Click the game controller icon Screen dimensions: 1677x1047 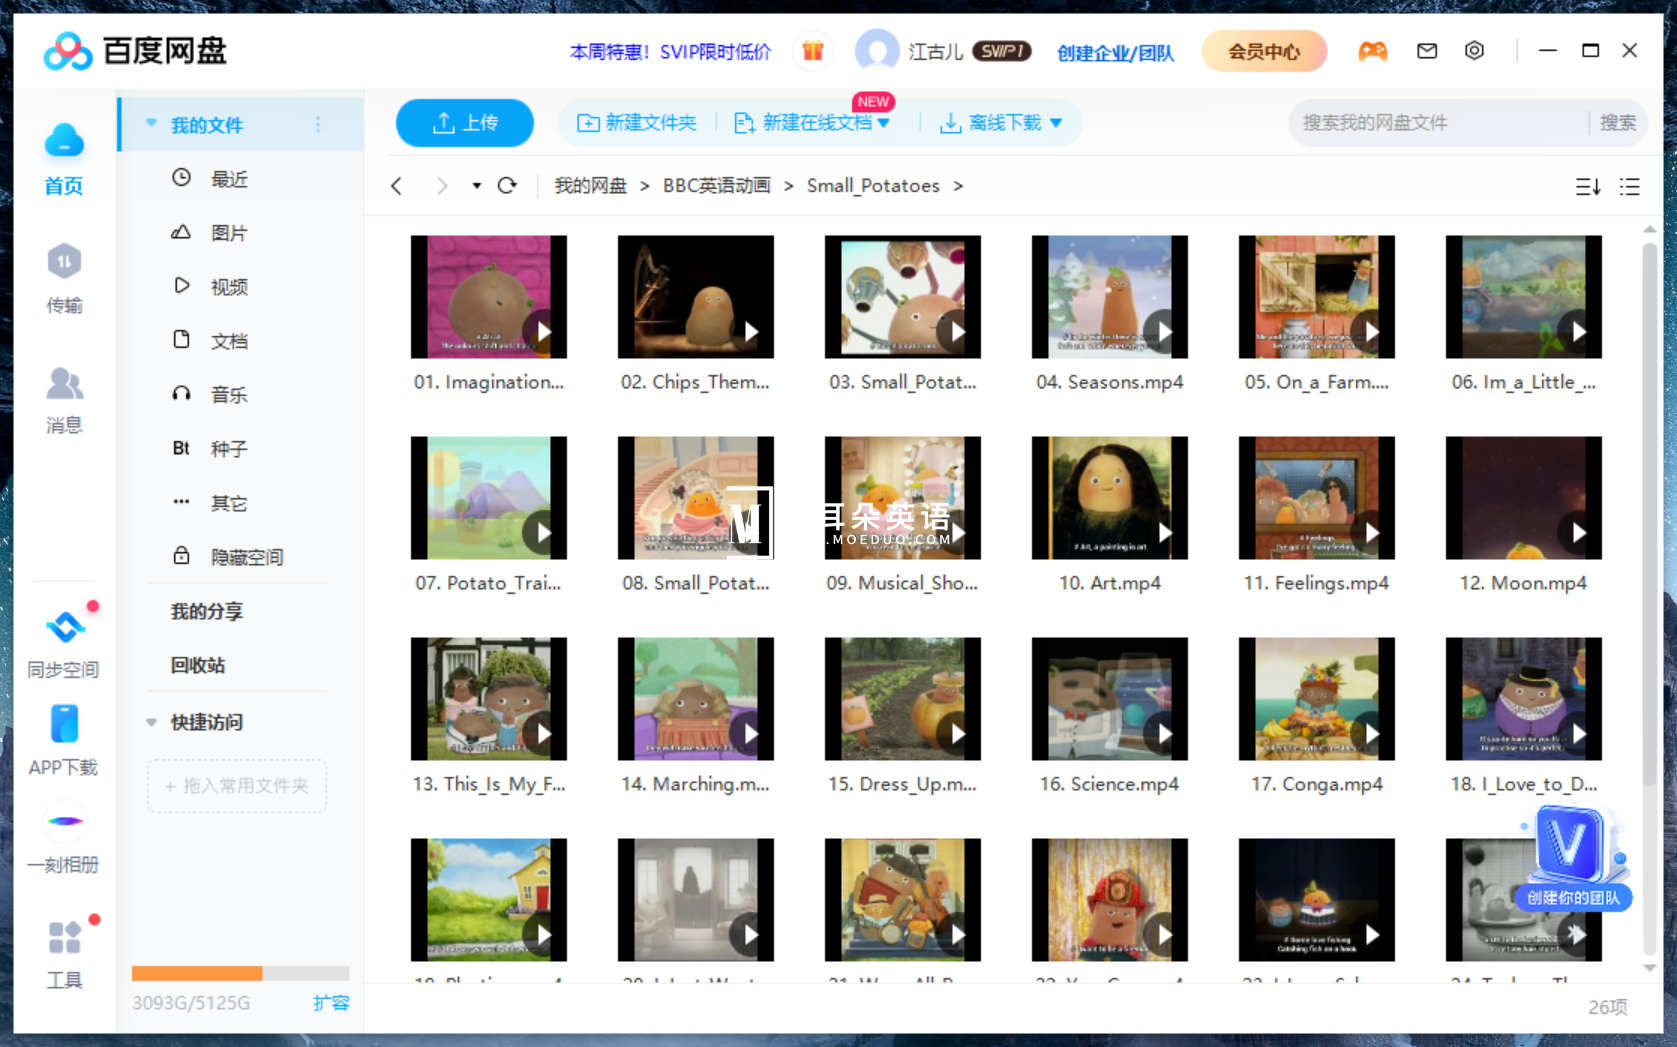pos(1372,51)
